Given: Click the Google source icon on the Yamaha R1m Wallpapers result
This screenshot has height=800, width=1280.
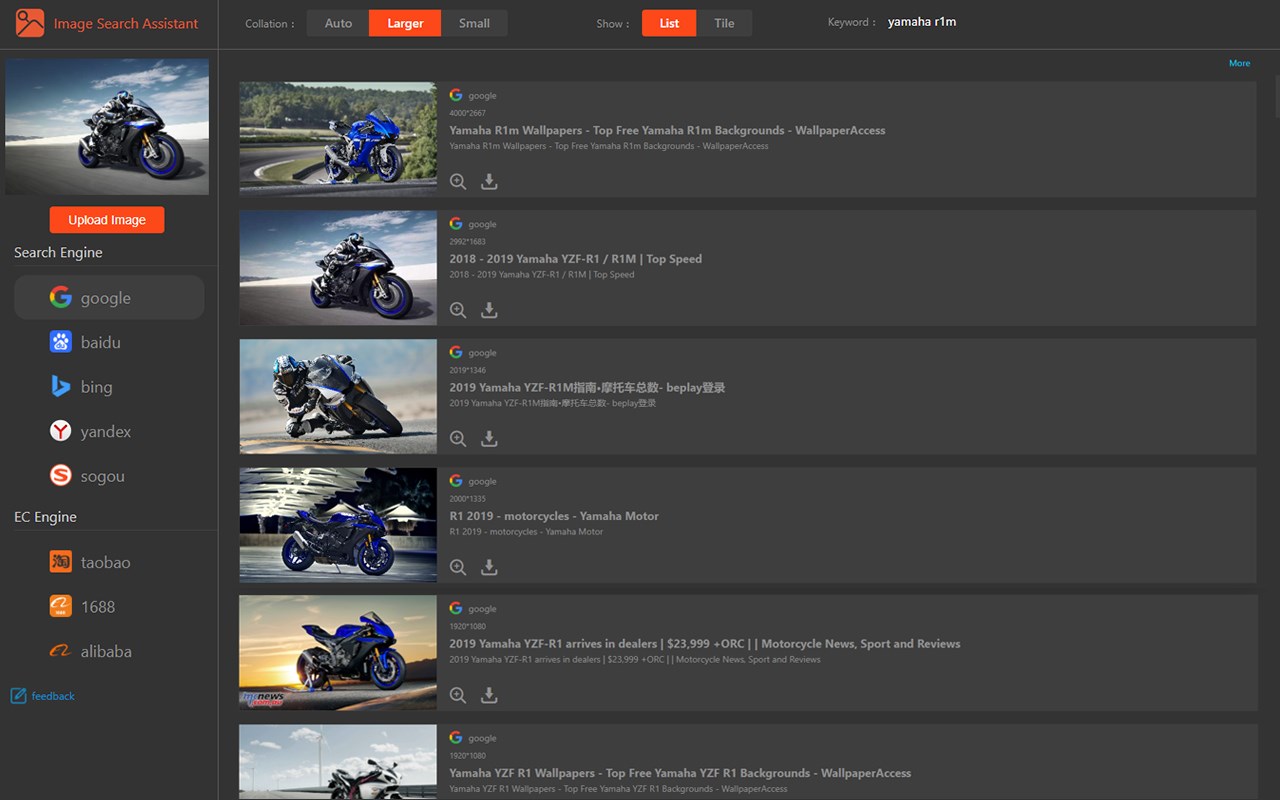Looking at the screenshot, I should point(456,95).
